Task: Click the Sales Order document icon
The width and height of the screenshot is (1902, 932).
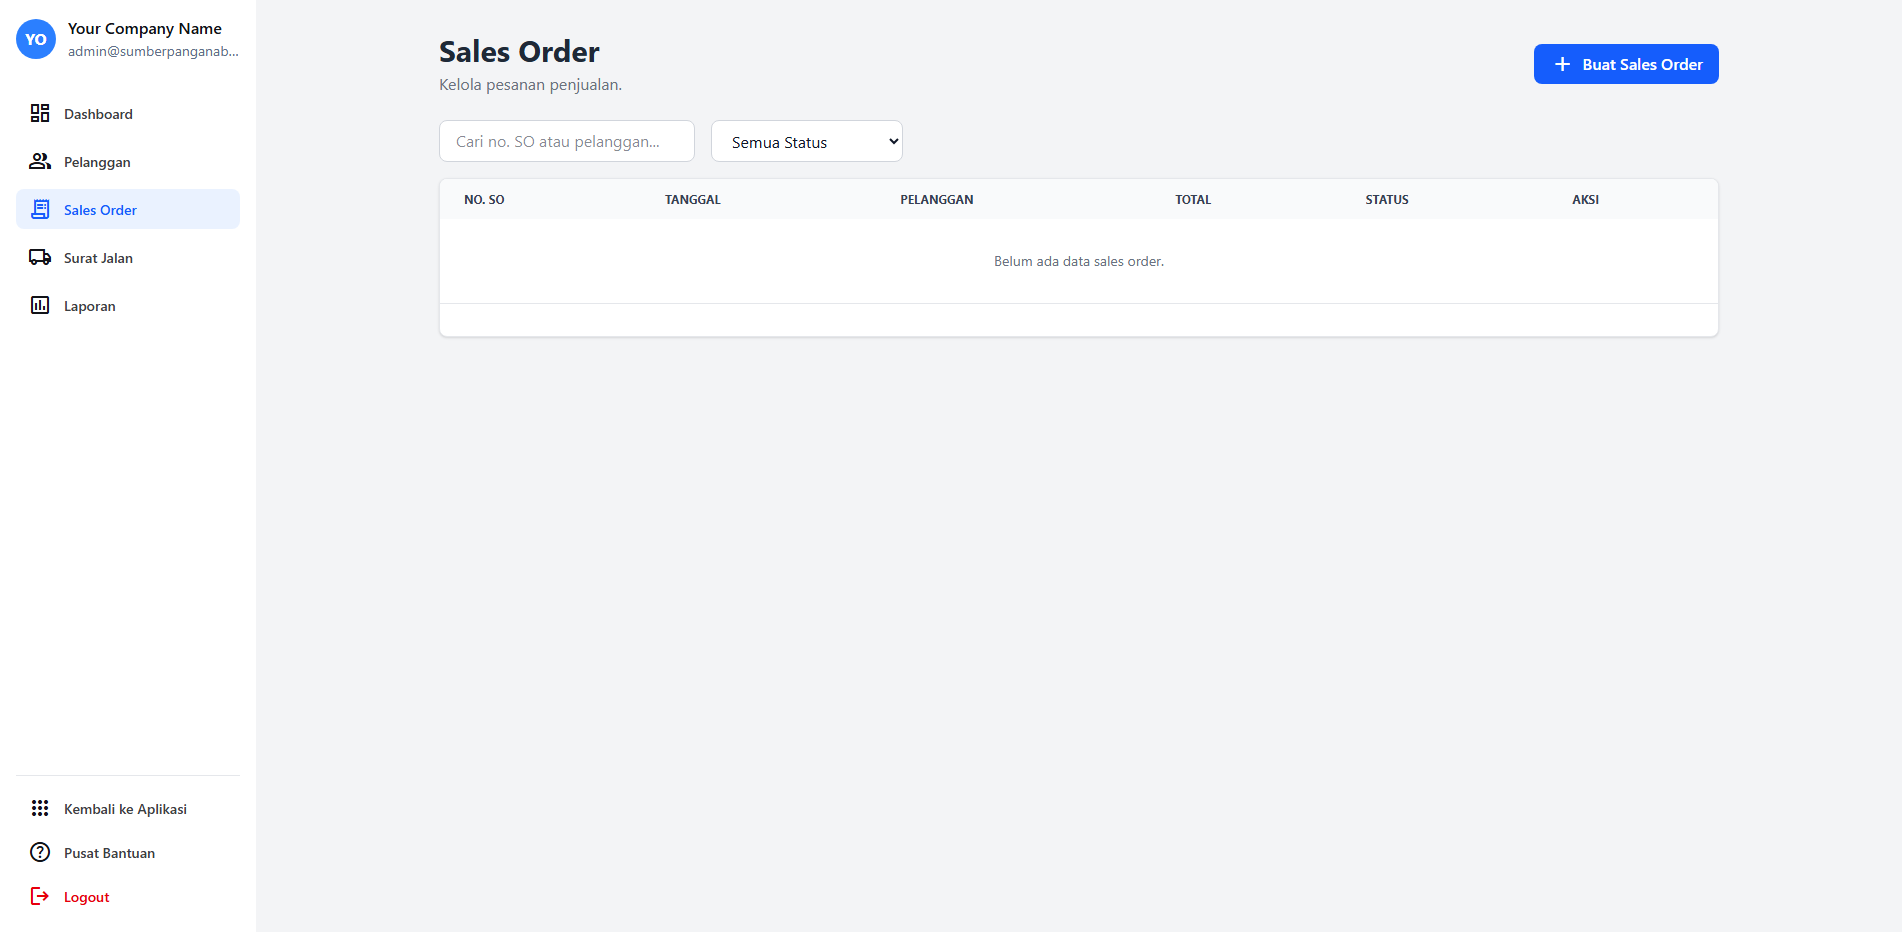Action: coord(40,209)
